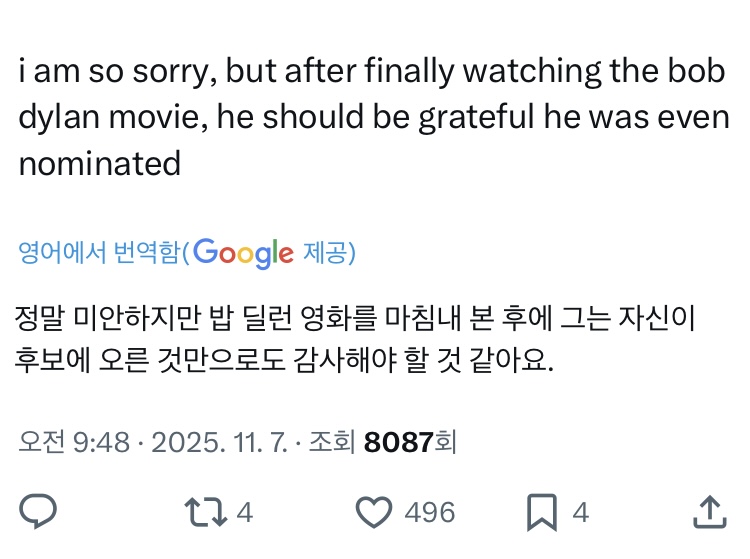750x559 pixels.
Task: Click the word "grateful" in the English tweet
Action: [x=487, y=117]
